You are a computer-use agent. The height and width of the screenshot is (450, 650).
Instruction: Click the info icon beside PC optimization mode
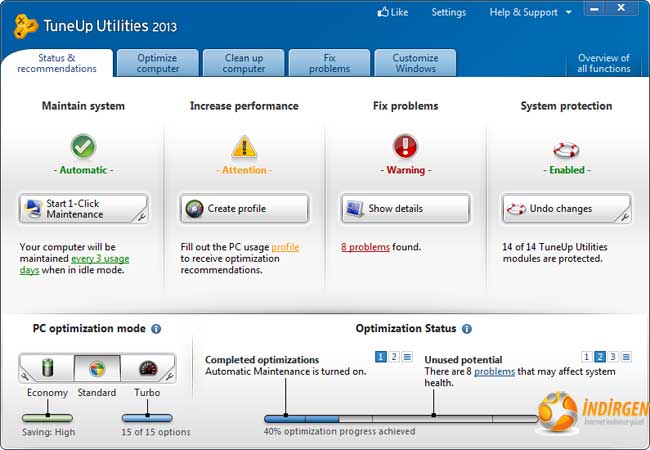point(156,329)
